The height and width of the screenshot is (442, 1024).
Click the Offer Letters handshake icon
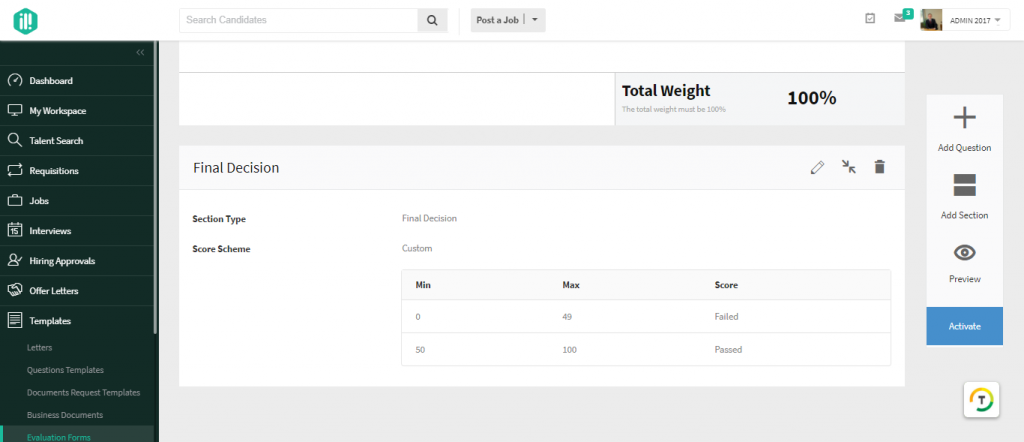14,291
